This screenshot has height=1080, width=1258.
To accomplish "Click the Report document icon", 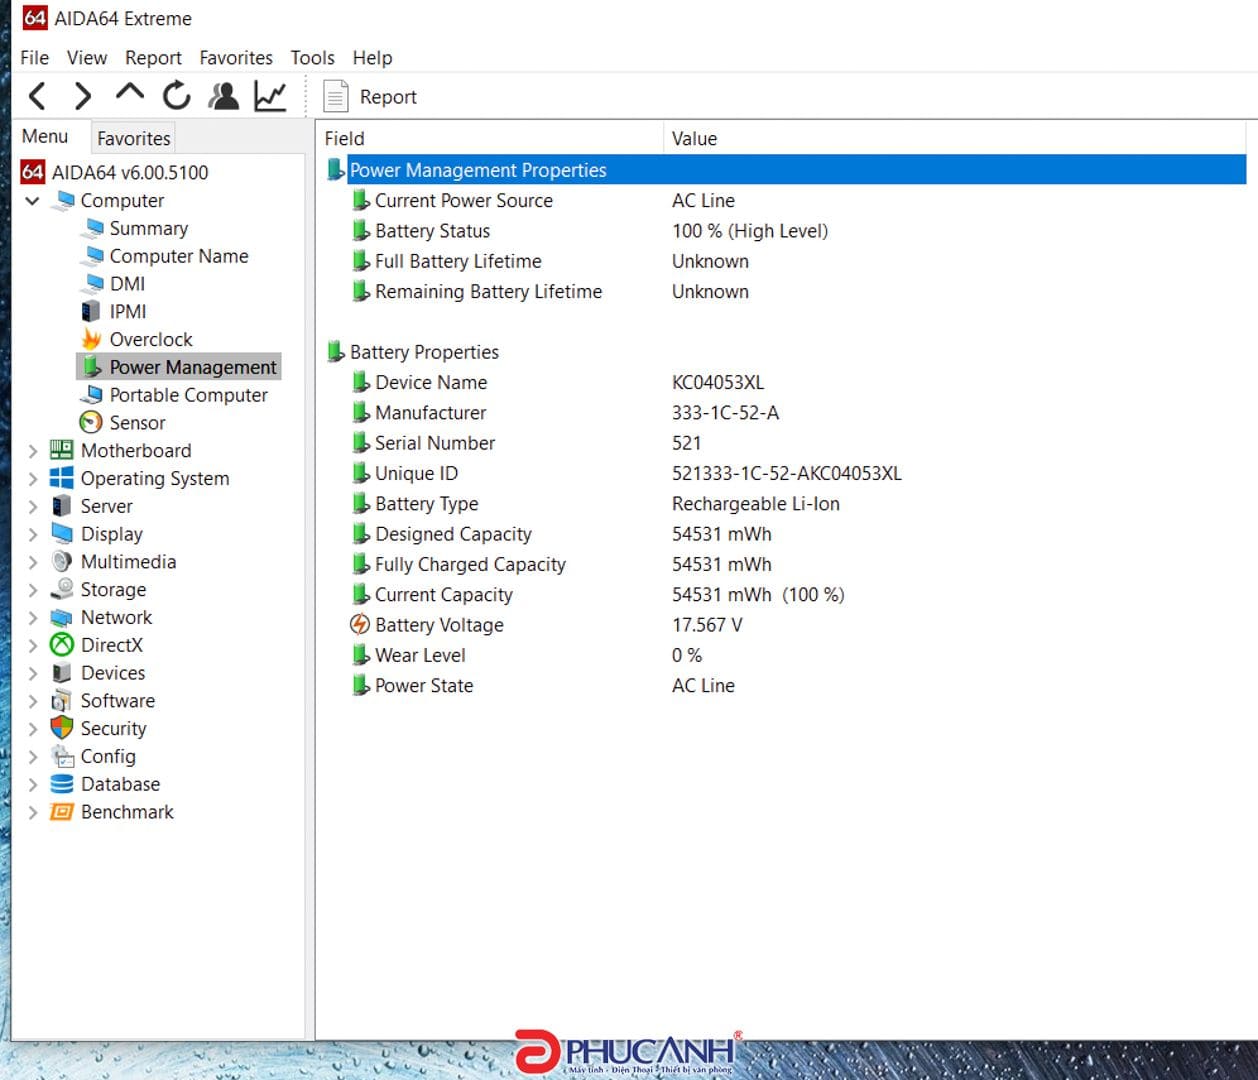I will click(336, 97).
